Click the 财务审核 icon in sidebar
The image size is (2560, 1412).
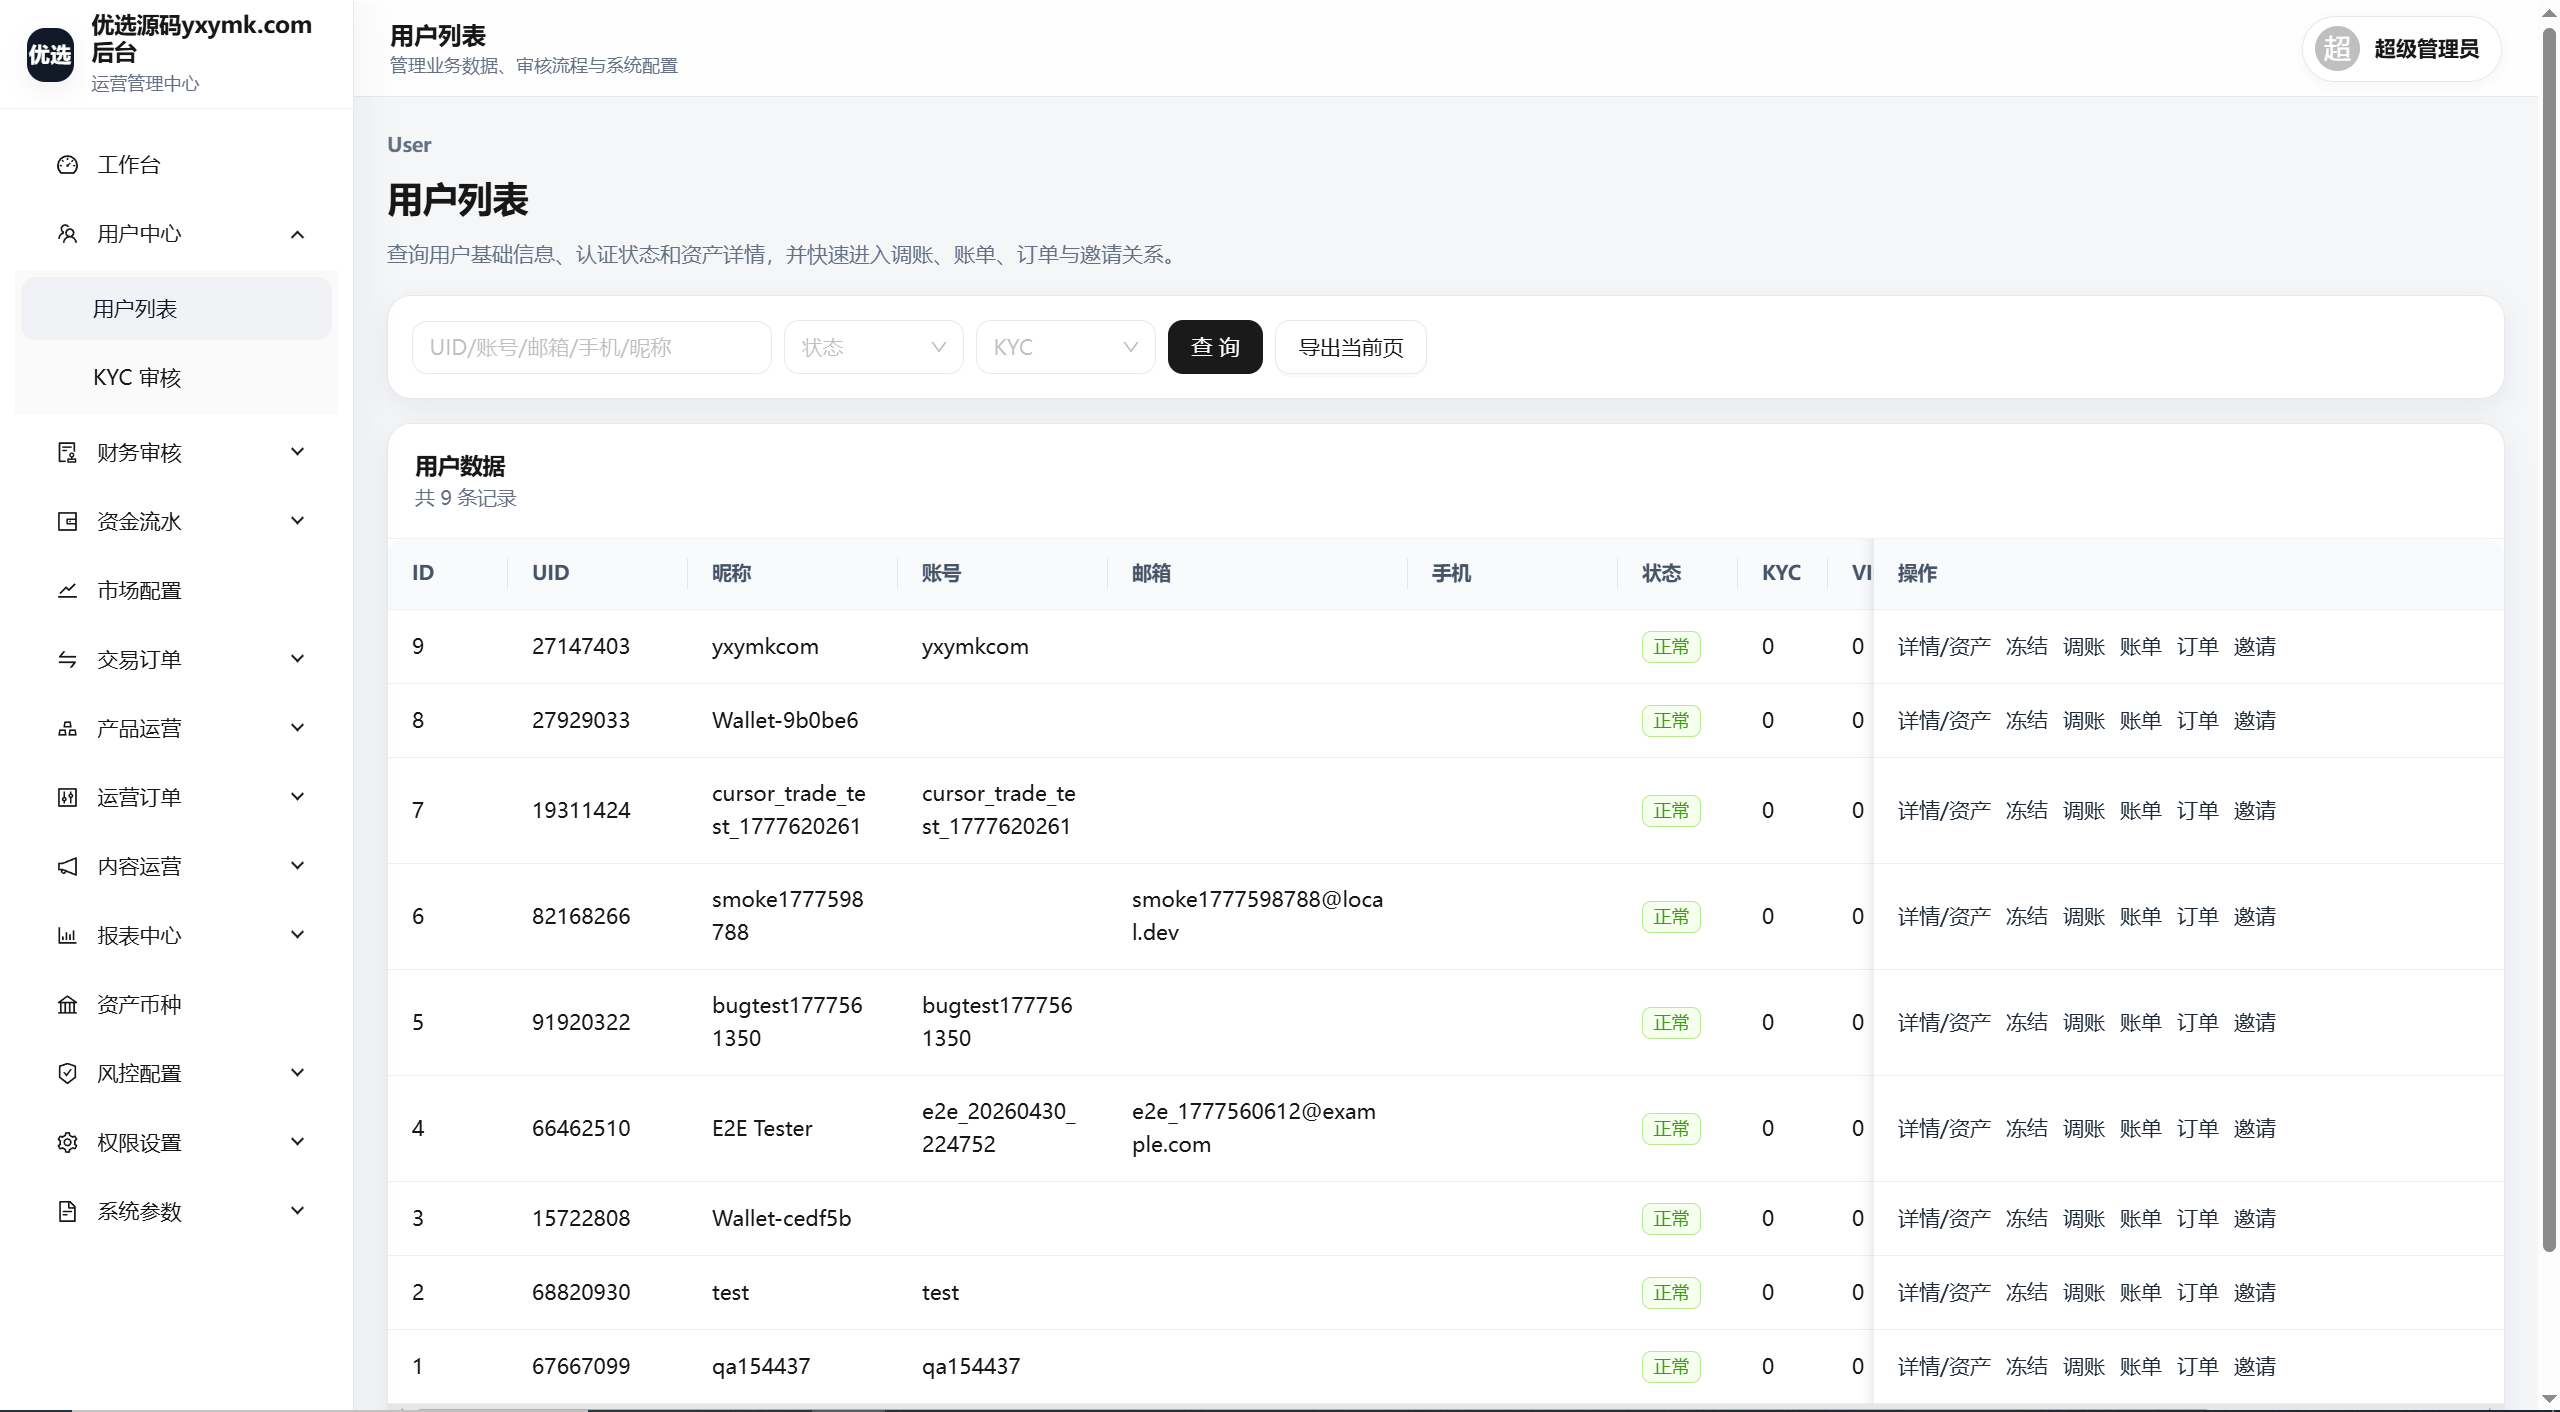coord(67,453)
